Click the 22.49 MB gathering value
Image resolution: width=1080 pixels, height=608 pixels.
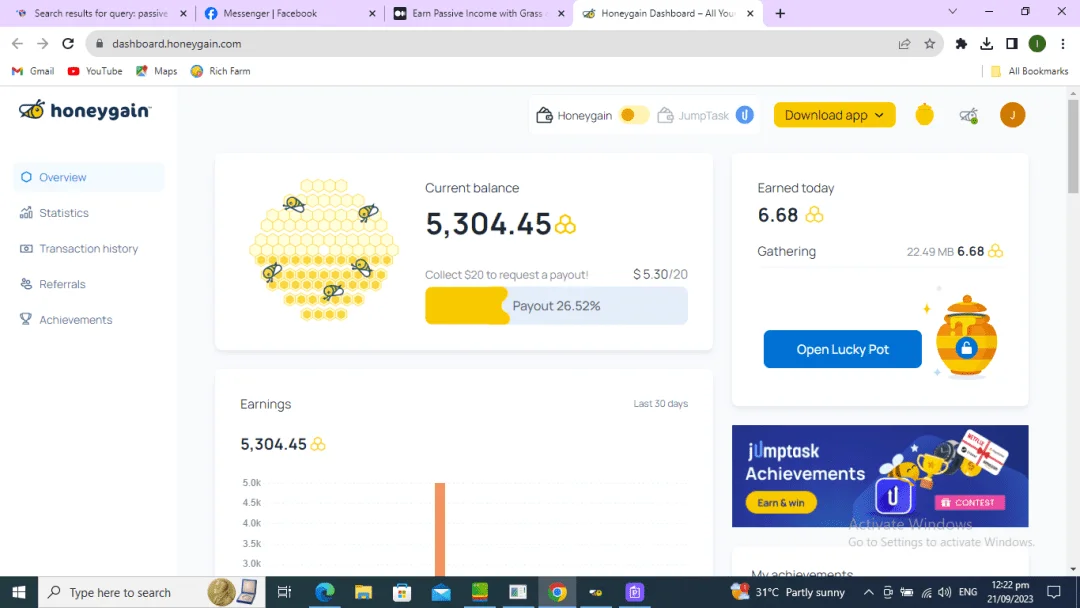pos(930,252)
